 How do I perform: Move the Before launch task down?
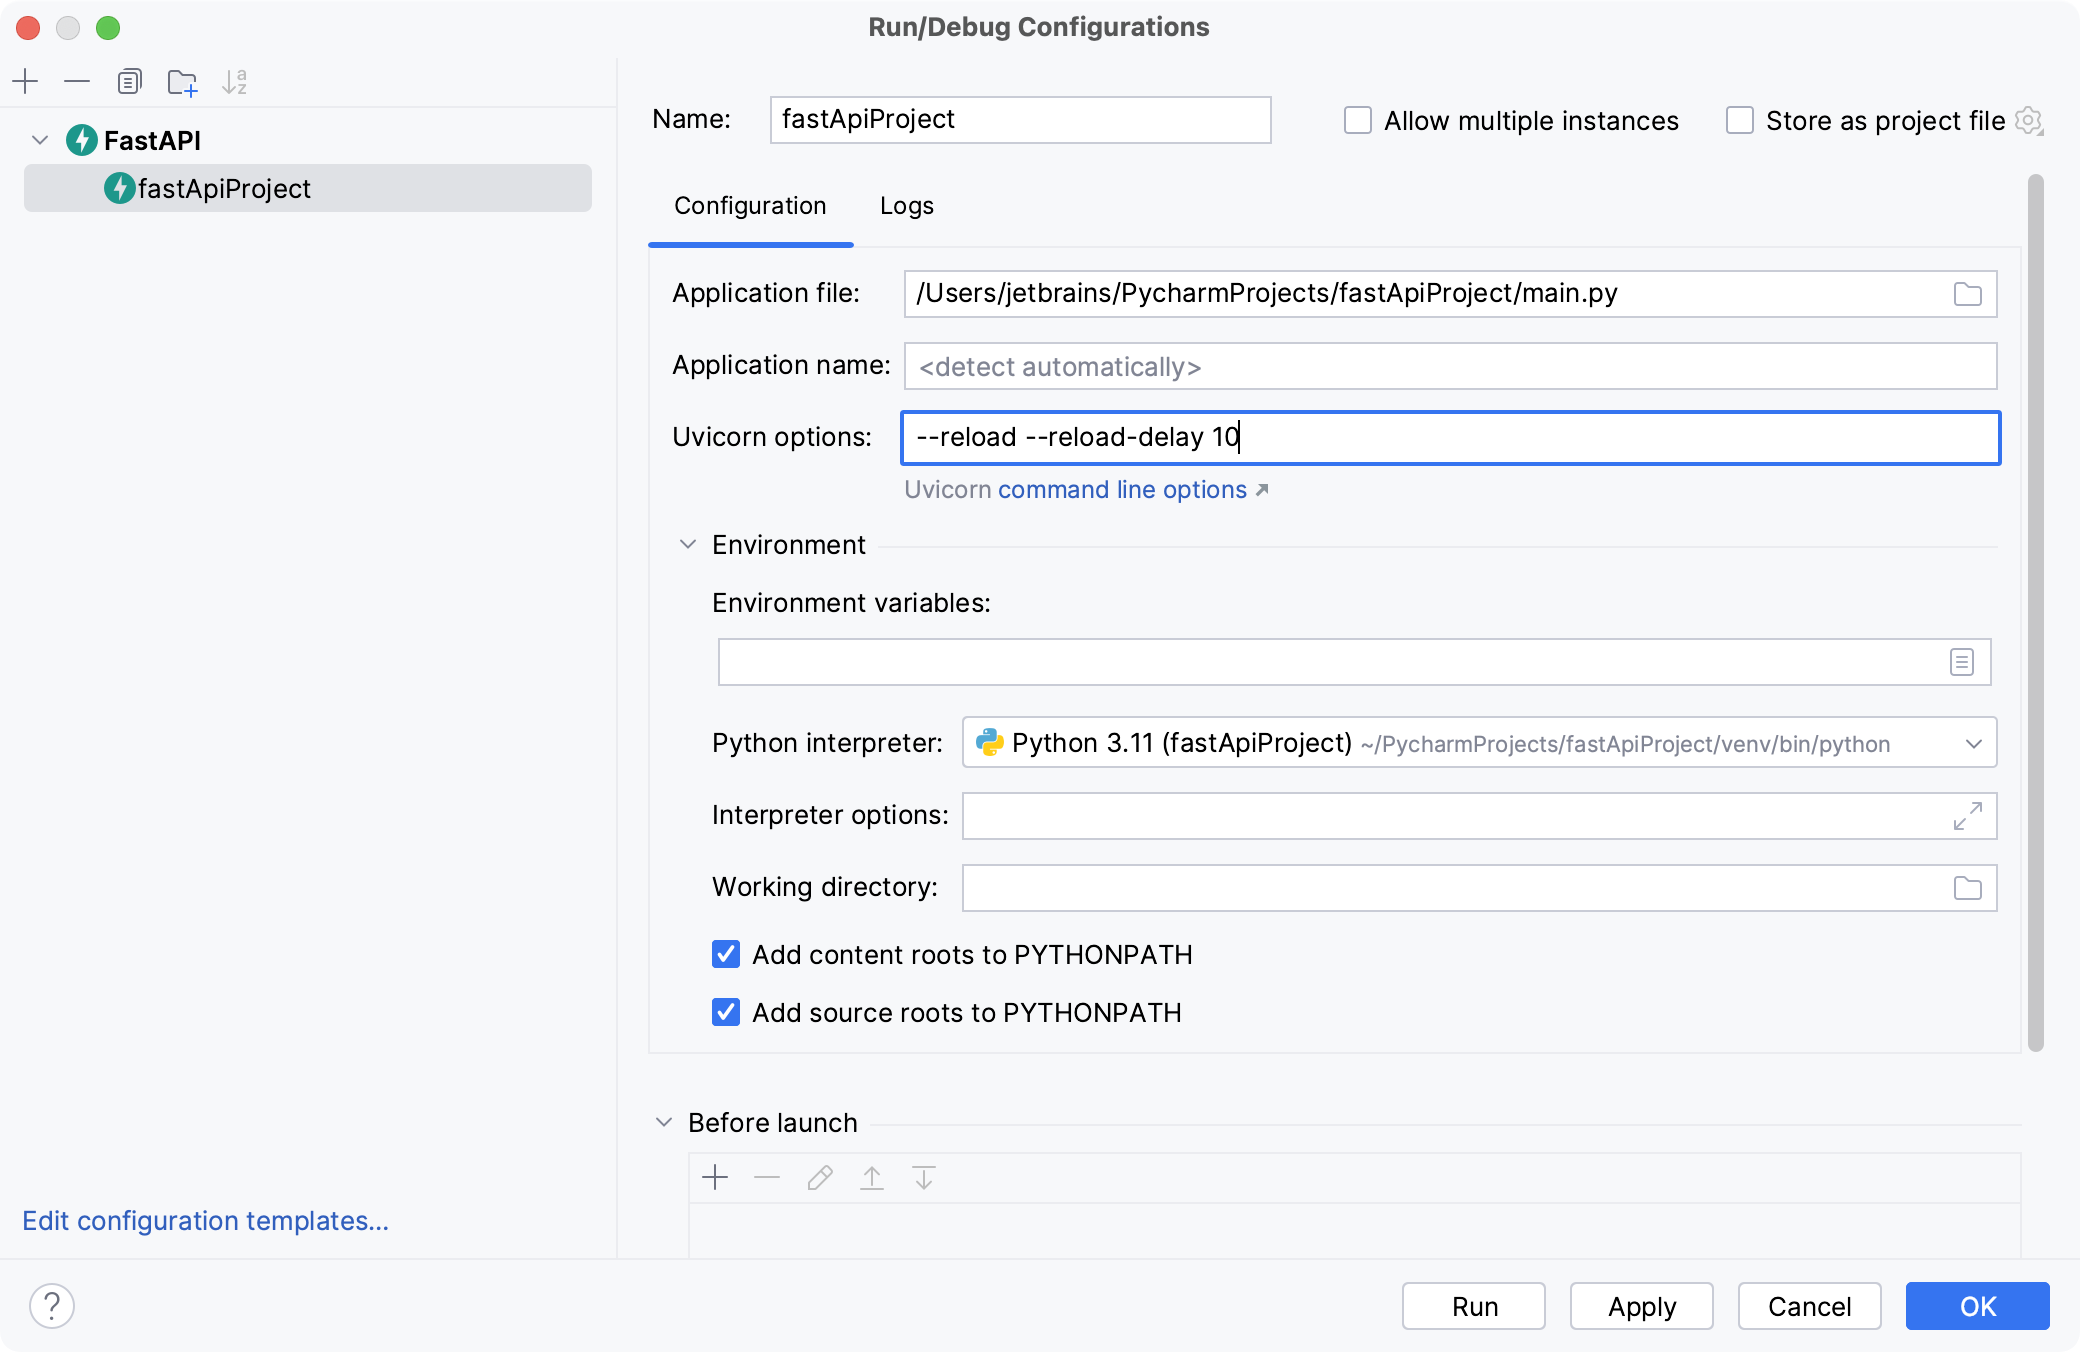924,1177
